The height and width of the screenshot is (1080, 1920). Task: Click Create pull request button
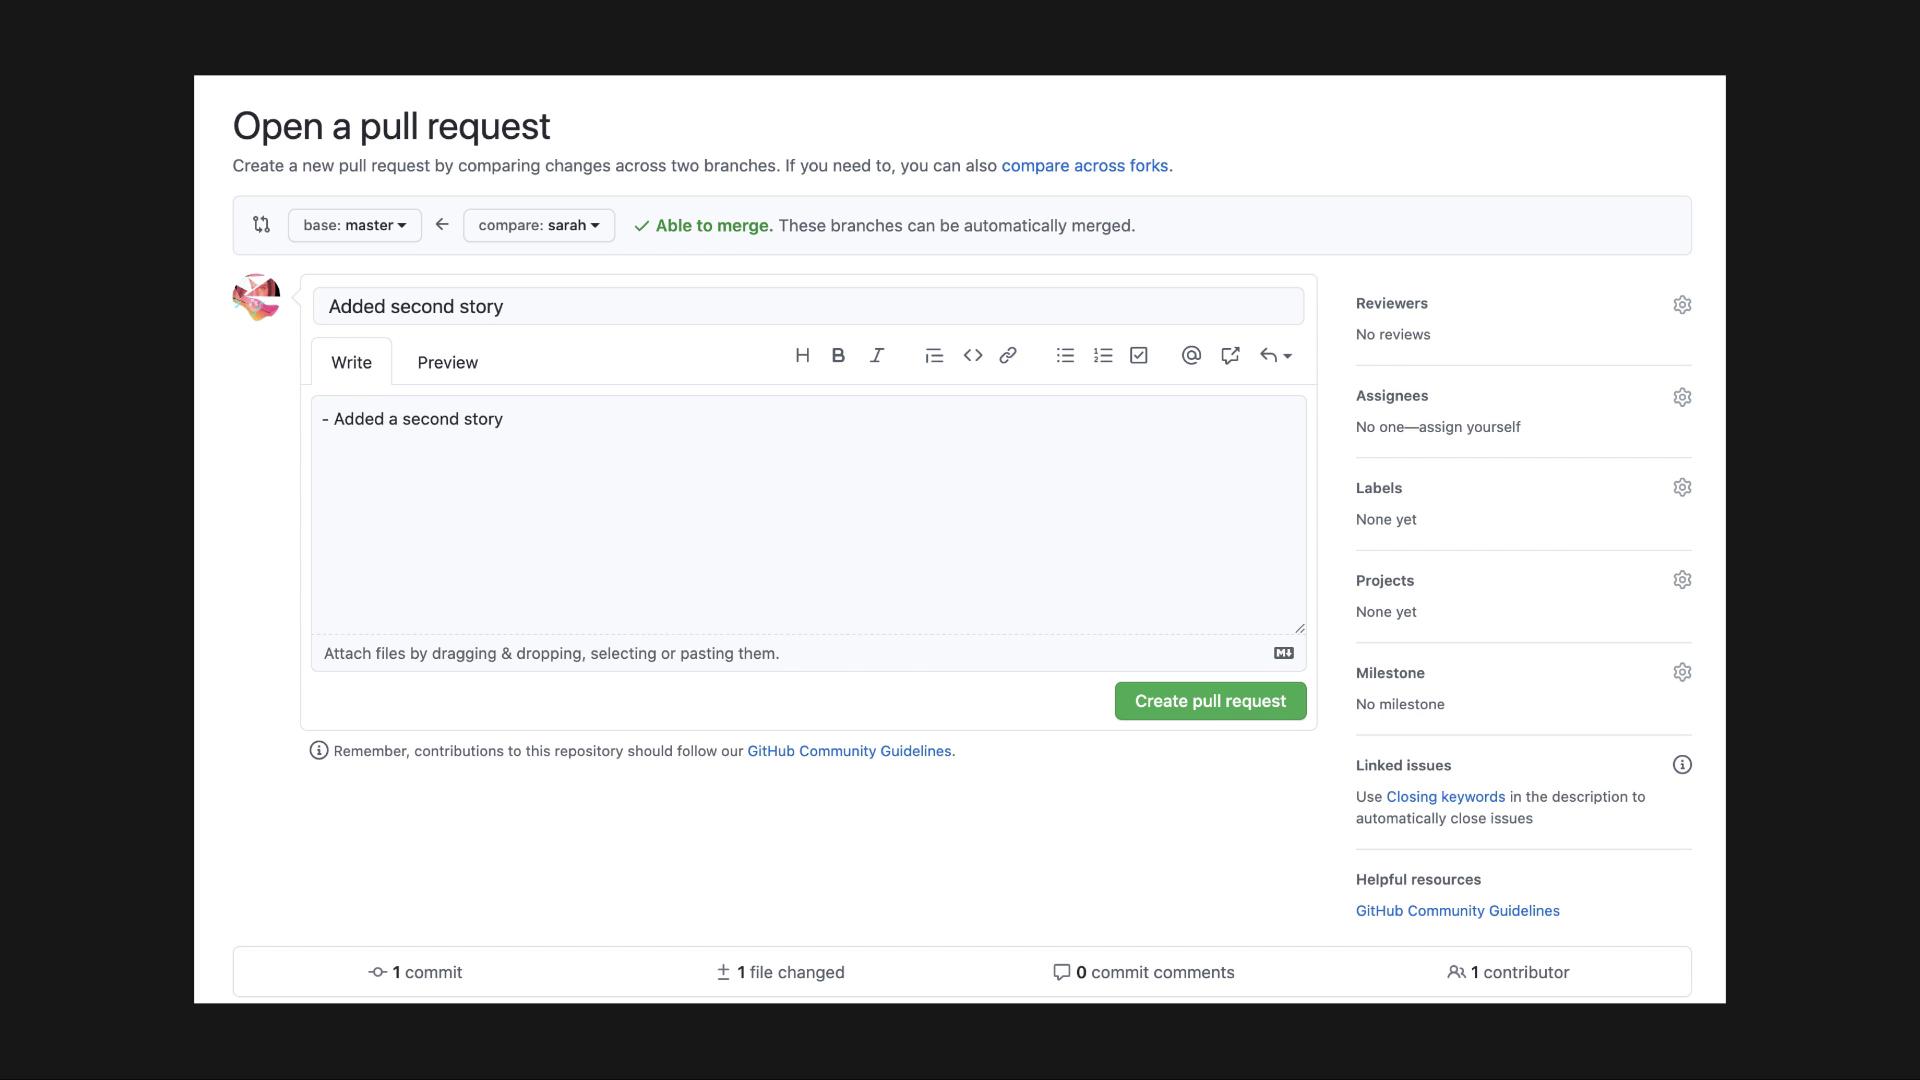(1210, 701)
